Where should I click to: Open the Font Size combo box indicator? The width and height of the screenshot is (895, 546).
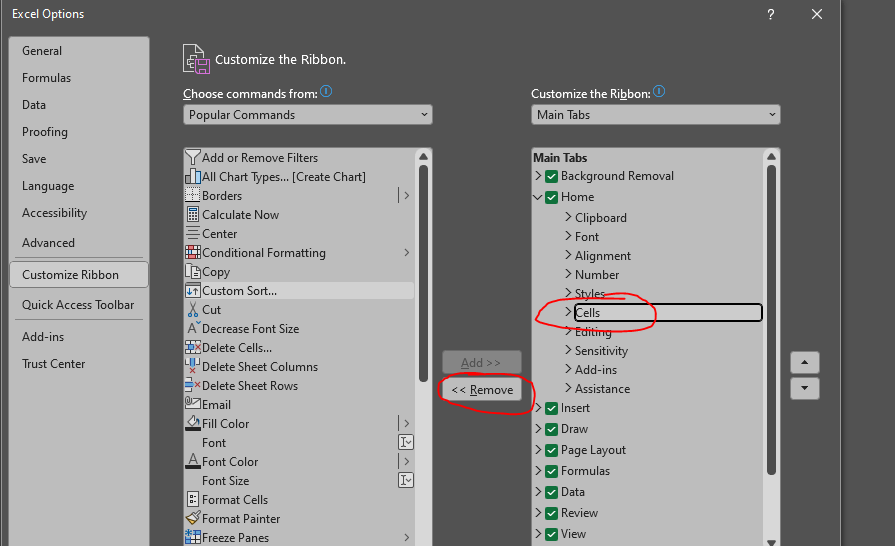[405, 480]
